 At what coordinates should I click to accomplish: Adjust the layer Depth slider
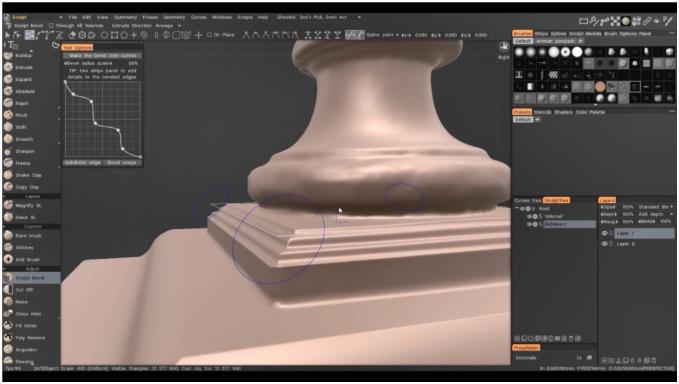(617, 214)
